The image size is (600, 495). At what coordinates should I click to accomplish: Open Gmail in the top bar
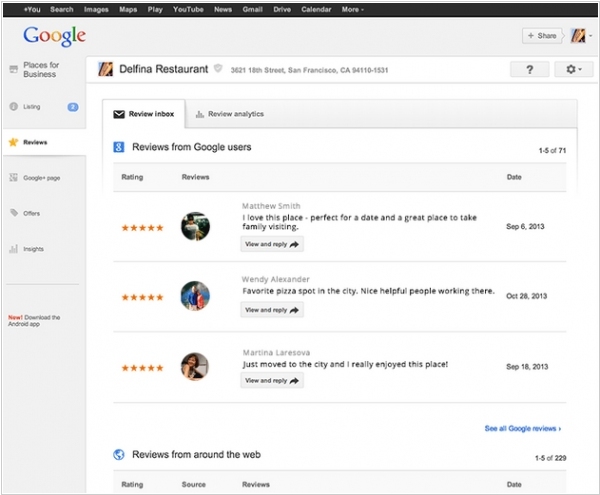(252, 10)
